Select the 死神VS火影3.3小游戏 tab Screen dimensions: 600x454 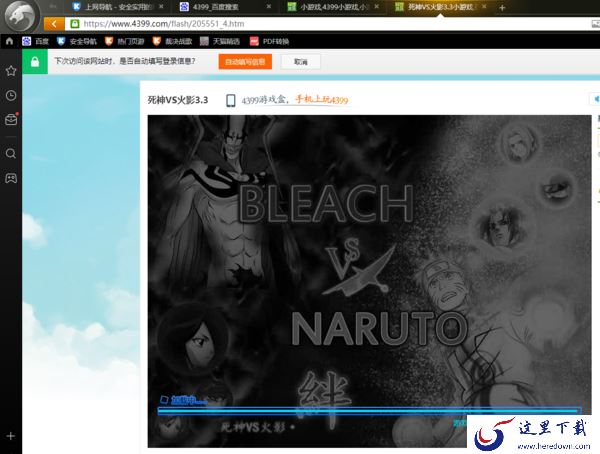tap(440, 7)
